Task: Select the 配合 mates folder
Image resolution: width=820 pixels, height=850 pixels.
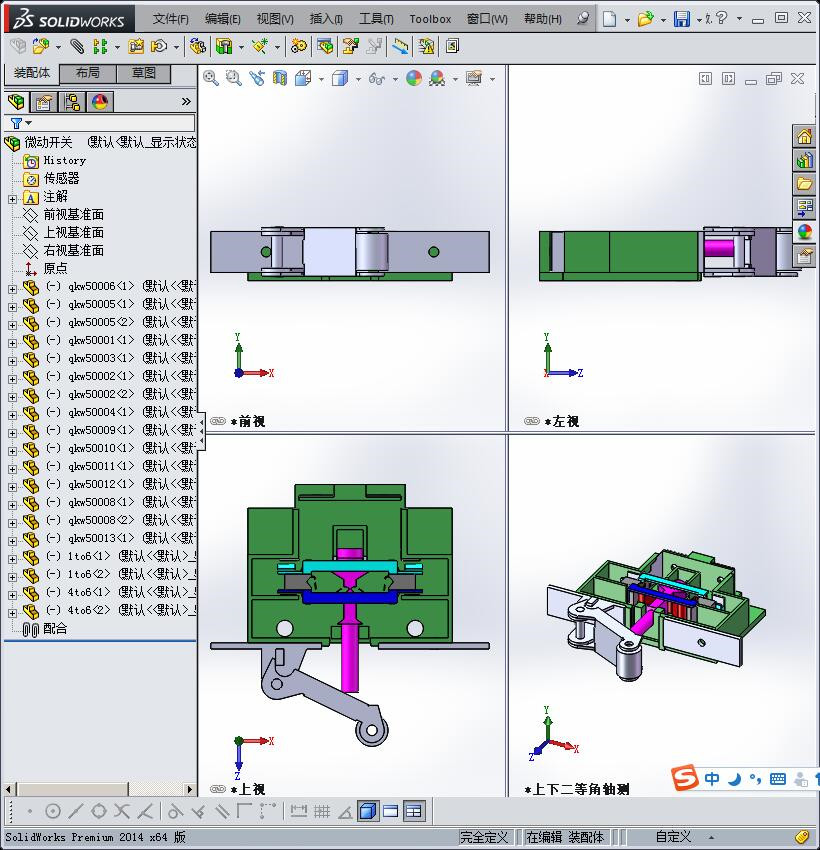Action: coord(55,629)
